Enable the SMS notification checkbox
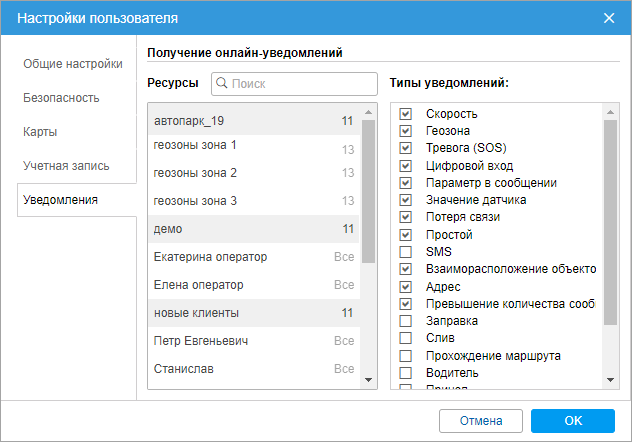Image resolution: width=632 pixels, height=442 pixels. tap(405, 252)
